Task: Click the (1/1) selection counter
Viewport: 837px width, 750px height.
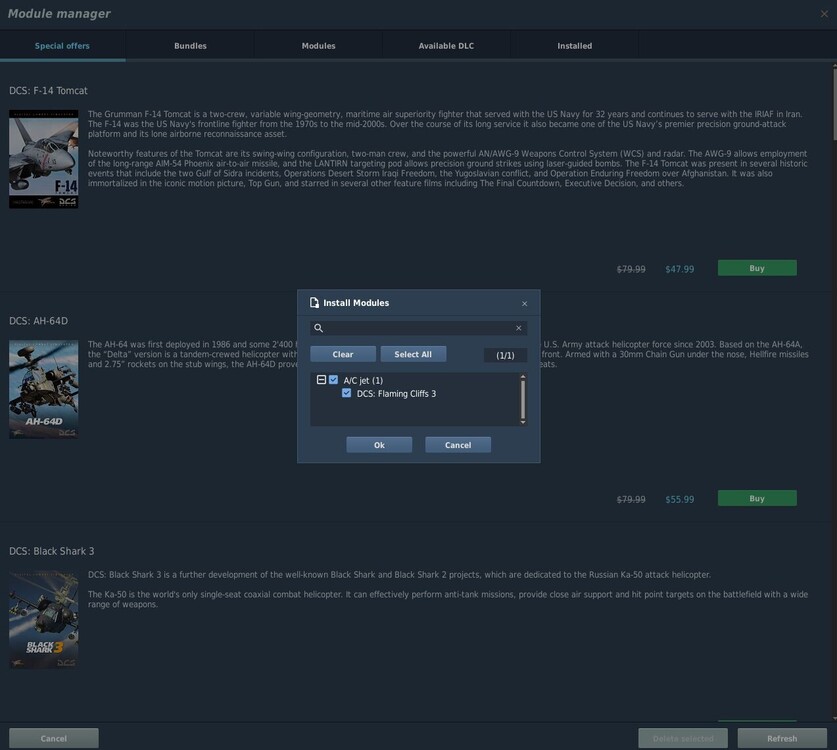Action: click(x=505, y=355)
